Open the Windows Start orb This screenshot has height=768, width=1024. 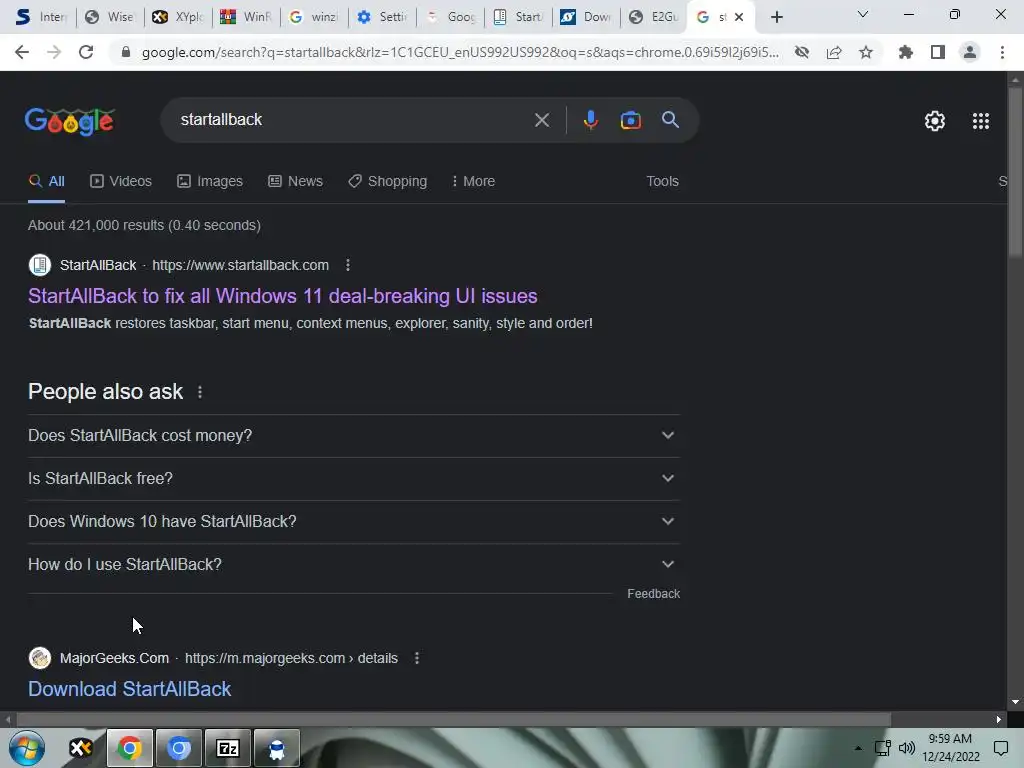pyautogui.click(x=27, y=748)
